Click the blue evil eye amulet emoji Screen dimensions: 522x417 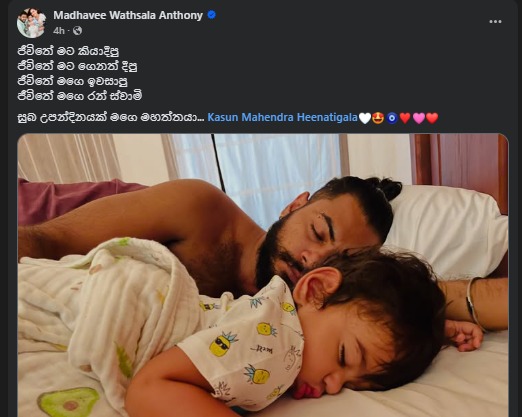[392, 118]
